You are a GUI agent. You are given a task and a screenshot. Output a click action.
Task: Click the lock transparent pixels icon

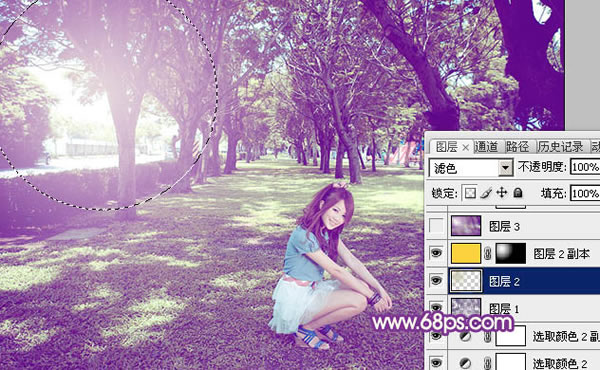click(x=470, y=193)
